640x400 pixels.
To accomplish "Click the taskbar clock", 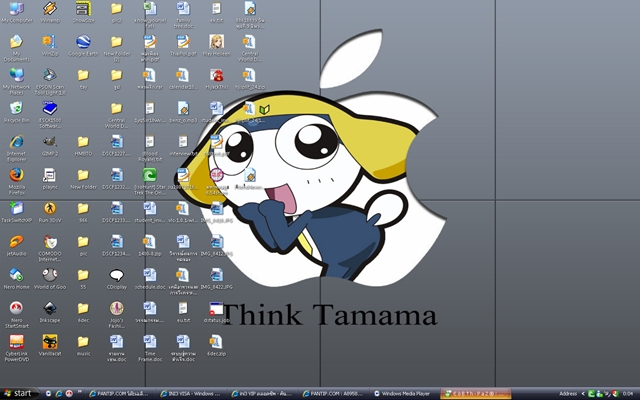I will (x=628, y=394).
